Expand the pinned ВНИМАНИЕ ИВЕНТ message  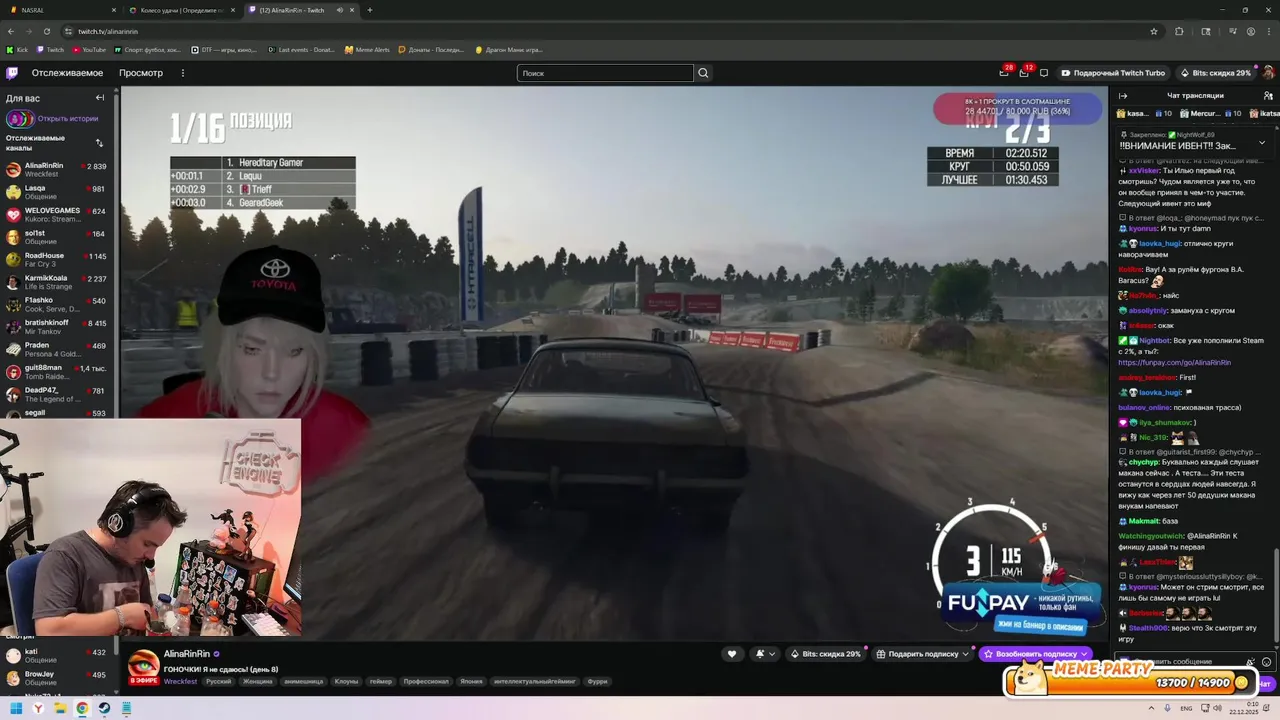tap(1261, 142)
